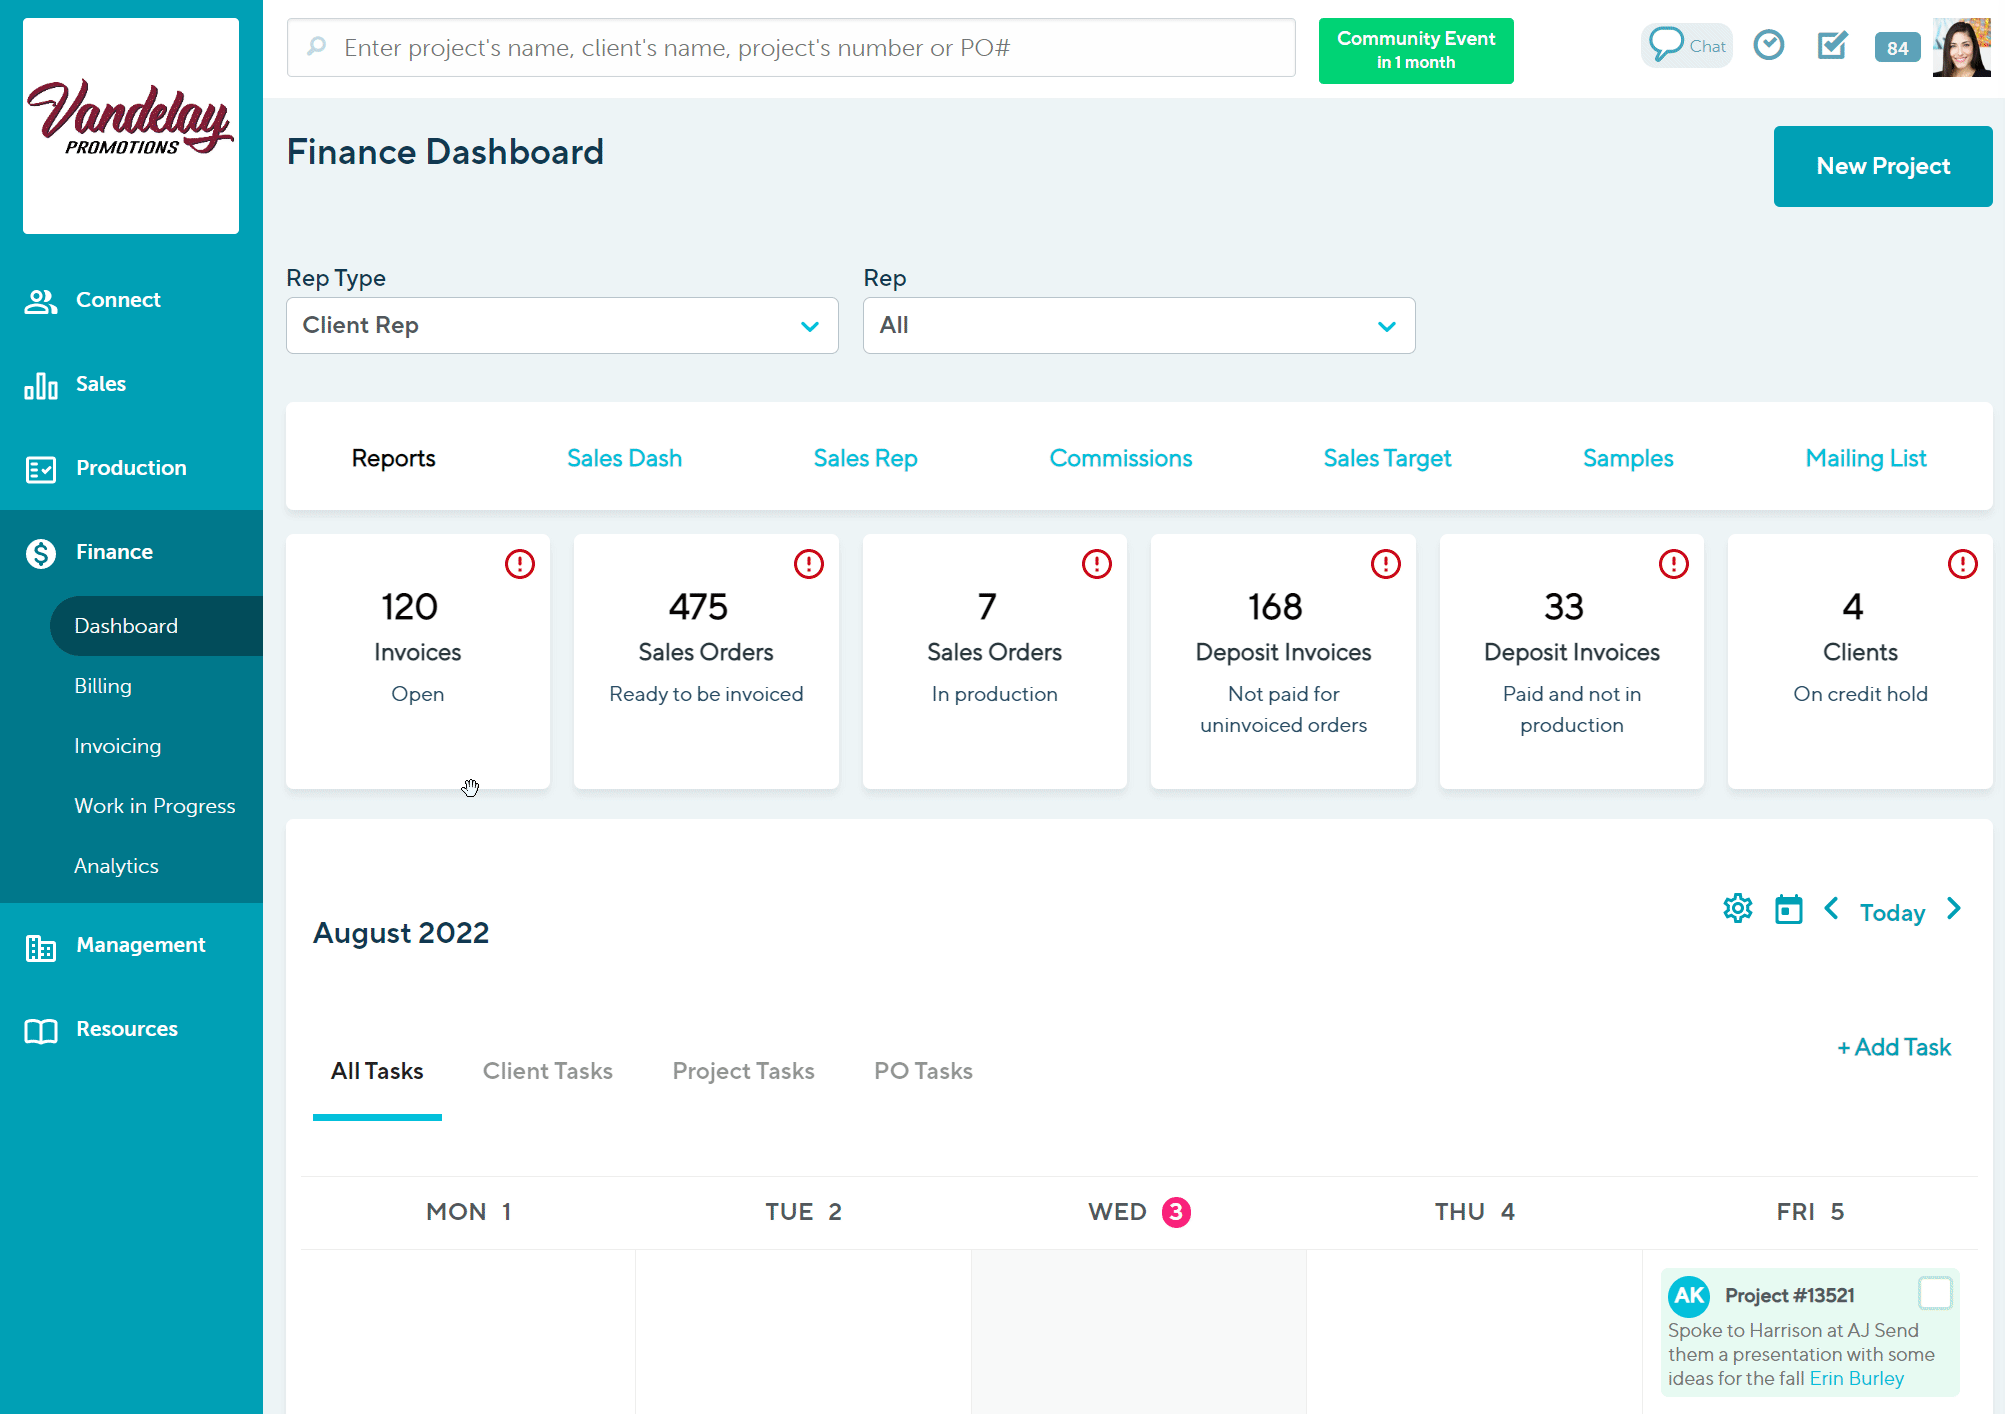This screenshot has width=2005, height=1414.
Task: Click the 84 notifications badge
Action: click(x=1897, y=48)
